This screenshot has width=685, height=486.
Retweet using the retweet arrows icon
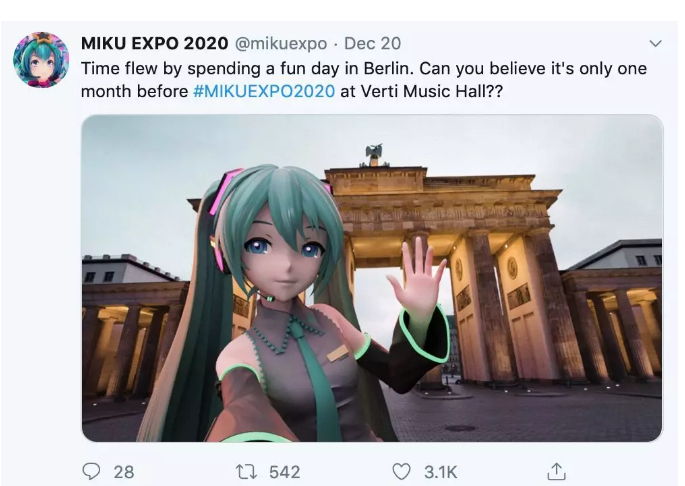[245, 472]
